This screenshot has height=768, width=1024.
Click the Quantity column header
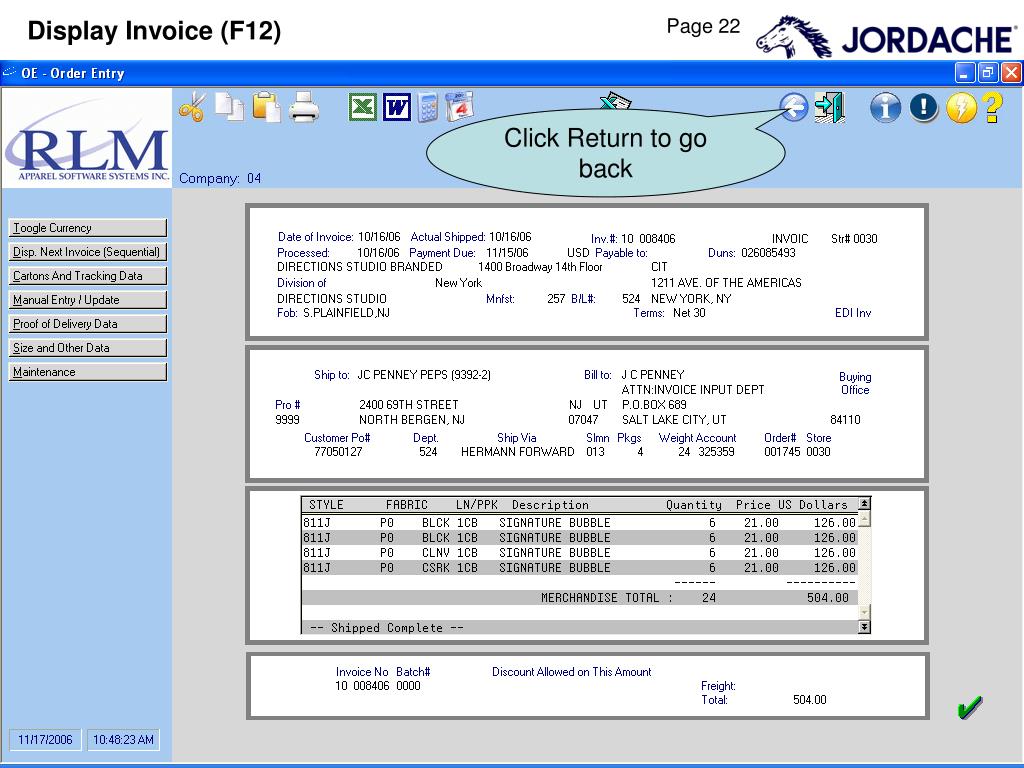pos(694,505)
